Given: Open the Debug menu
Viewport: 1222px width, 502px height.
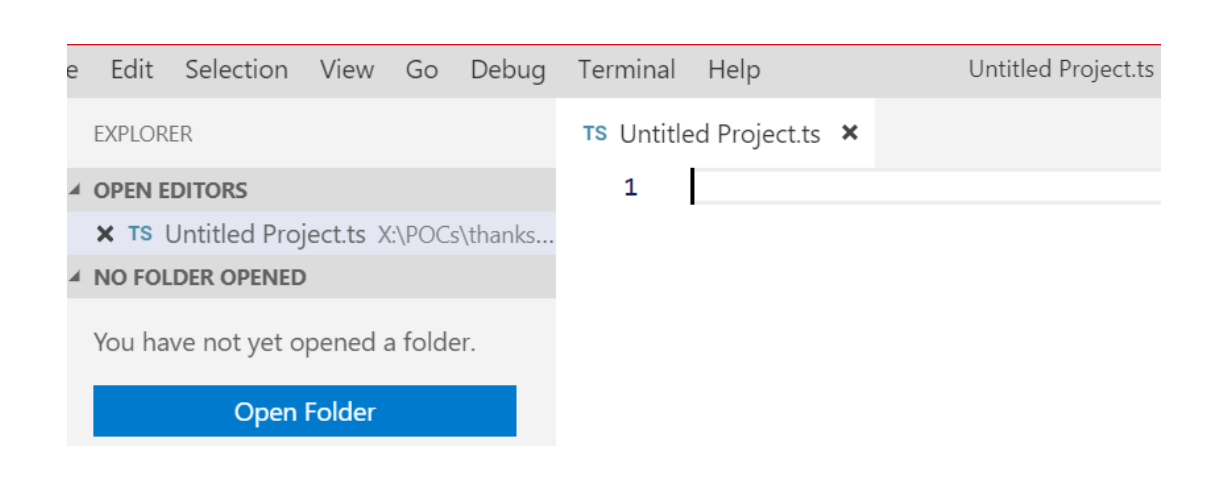Looking at the screenshot, I should [x=508, y=70].
